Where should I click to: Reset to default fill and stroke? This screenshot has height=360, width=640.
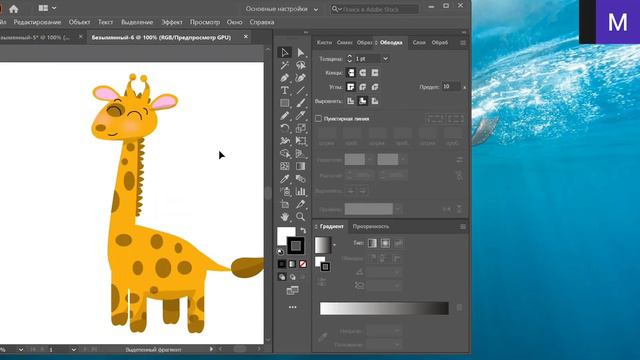tap(280, 252)
